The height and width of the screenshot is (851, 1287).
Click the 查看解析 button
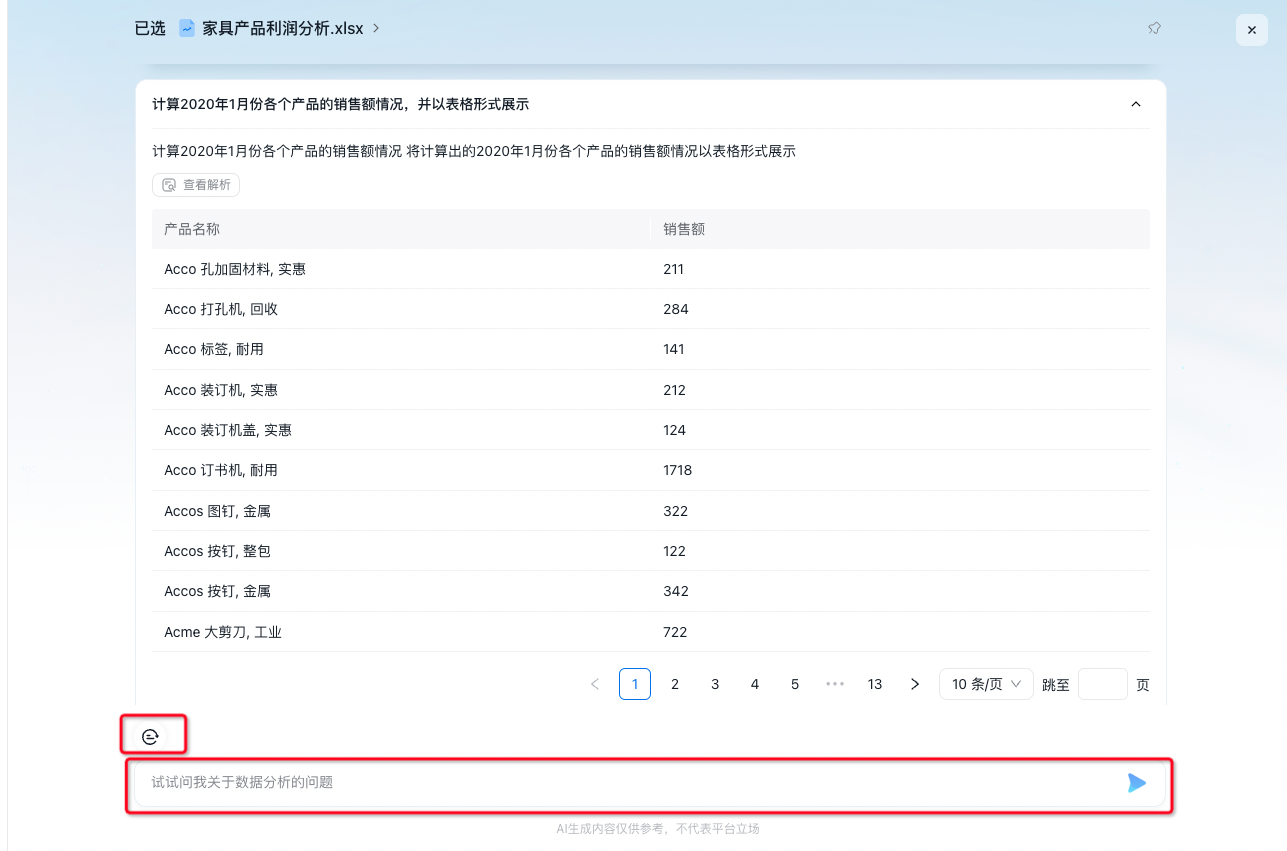point(196,185)
